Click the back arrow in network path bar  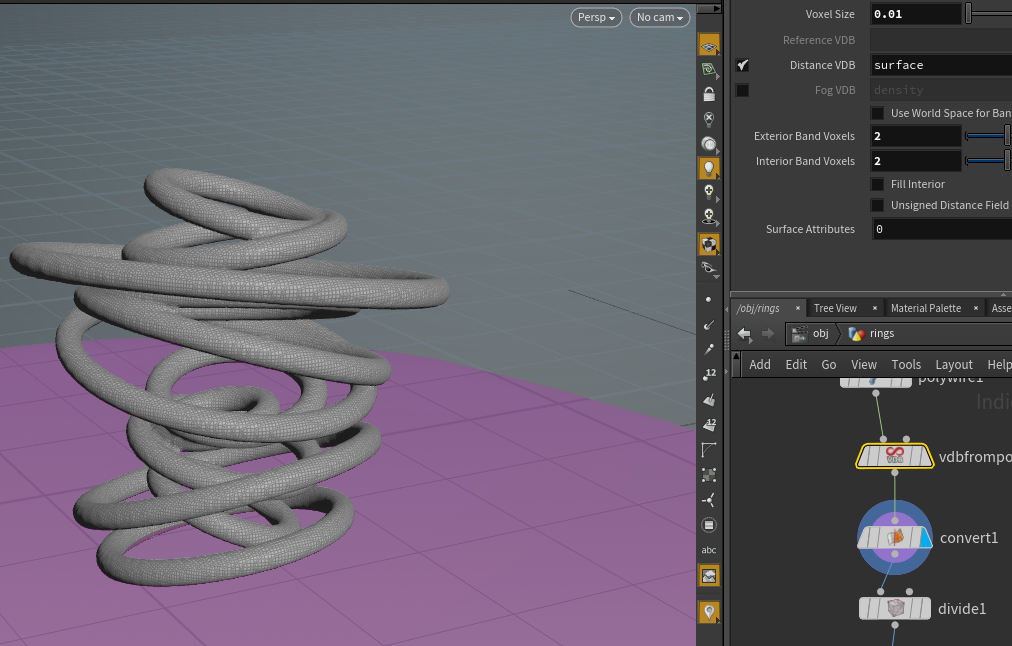tap(744, 334)
